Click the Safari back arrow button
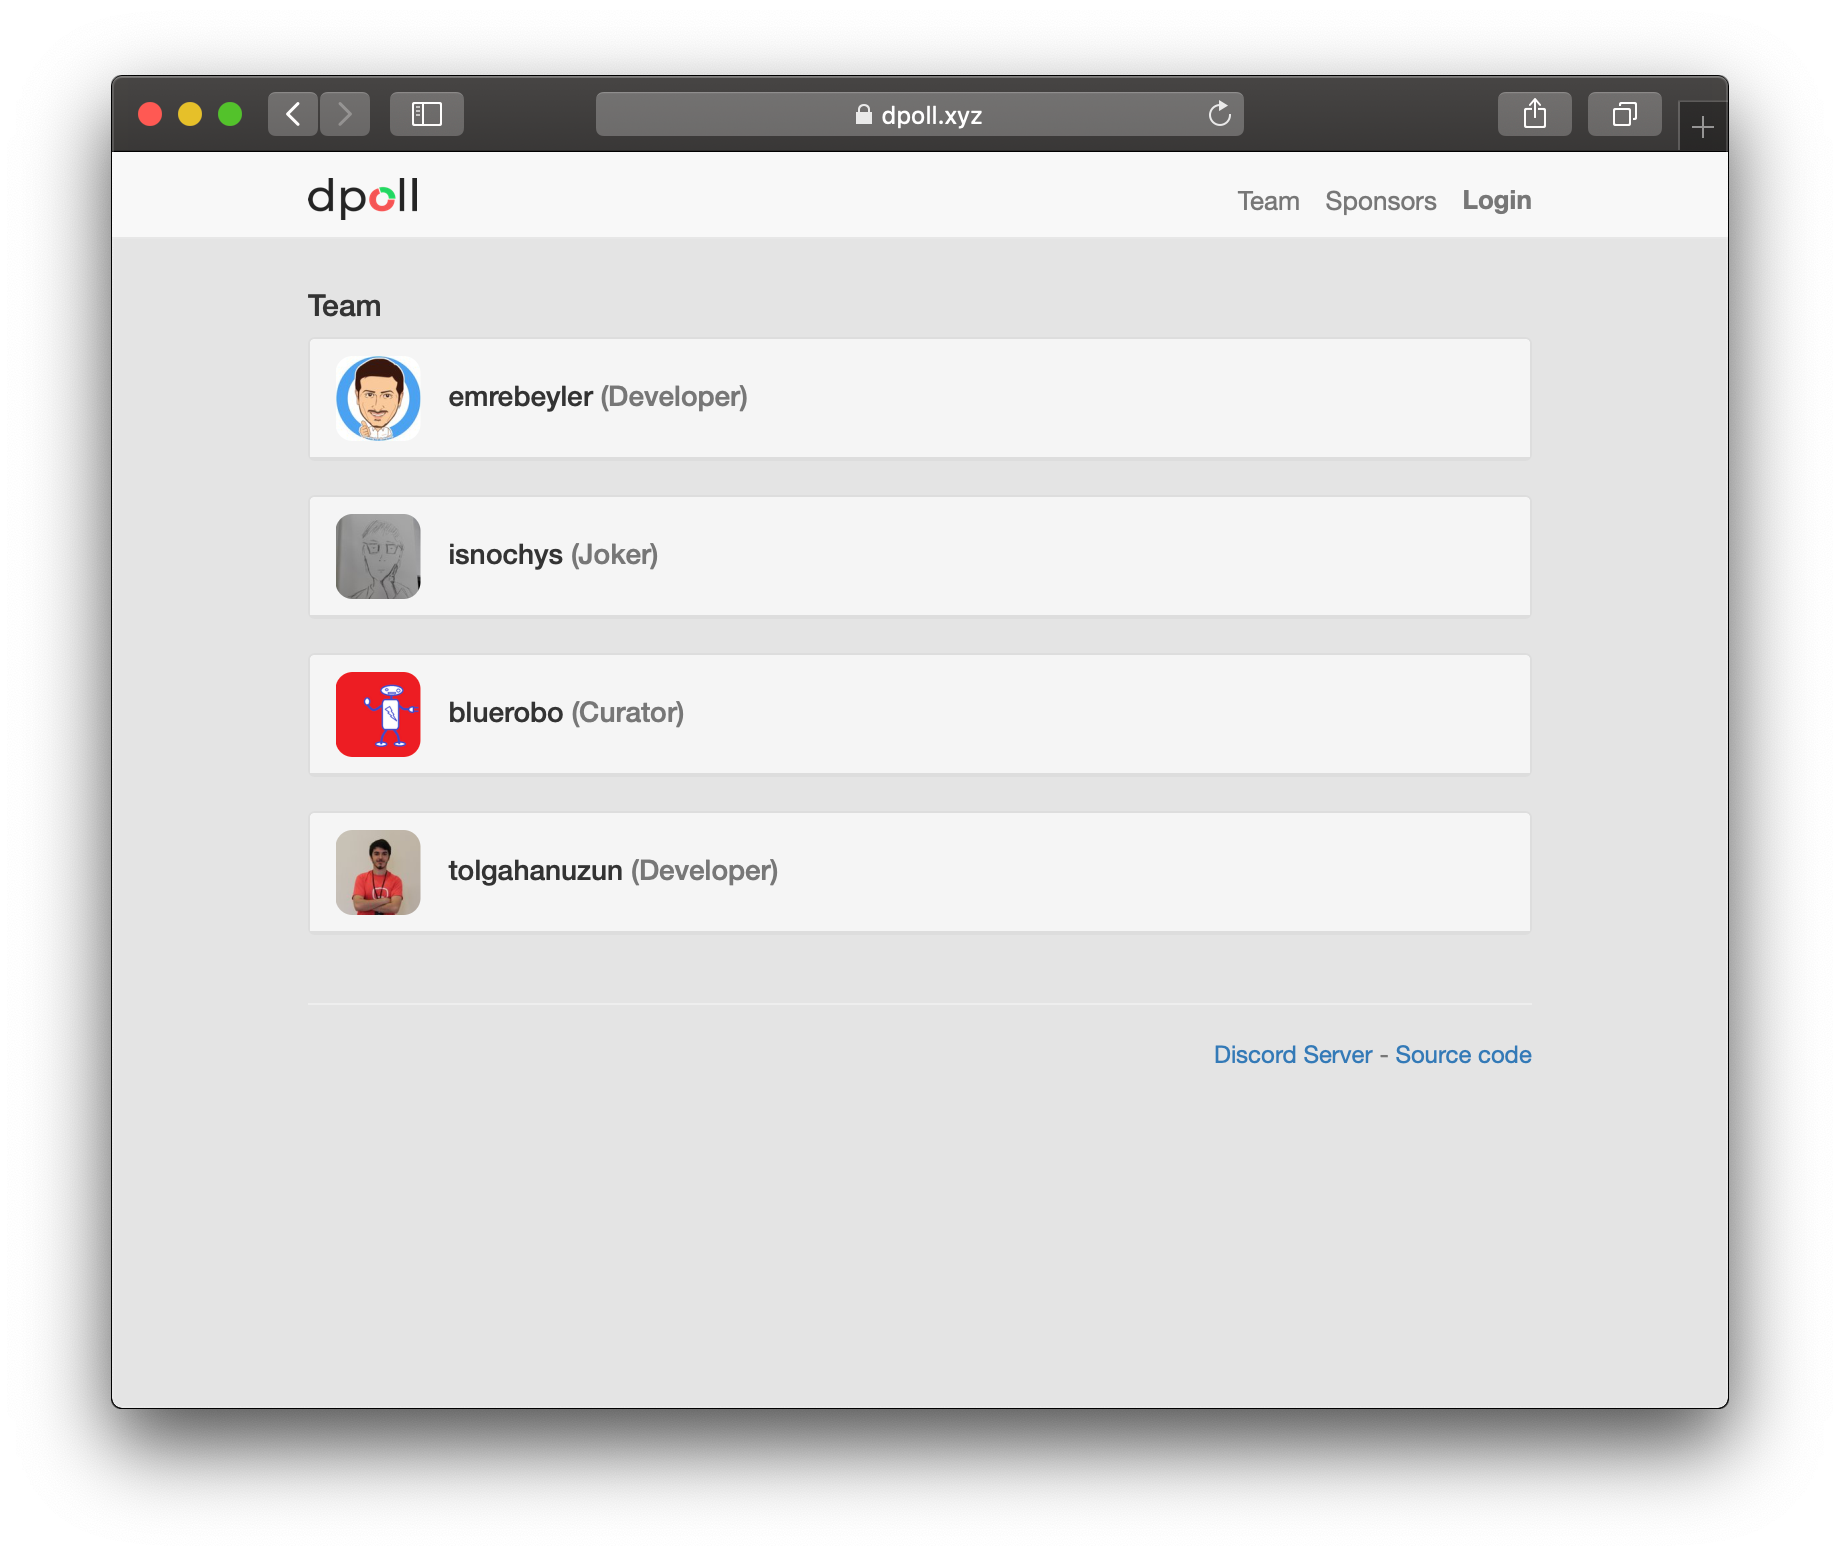The width and height of the screenshot is (1840, 1556). point(293,114)
